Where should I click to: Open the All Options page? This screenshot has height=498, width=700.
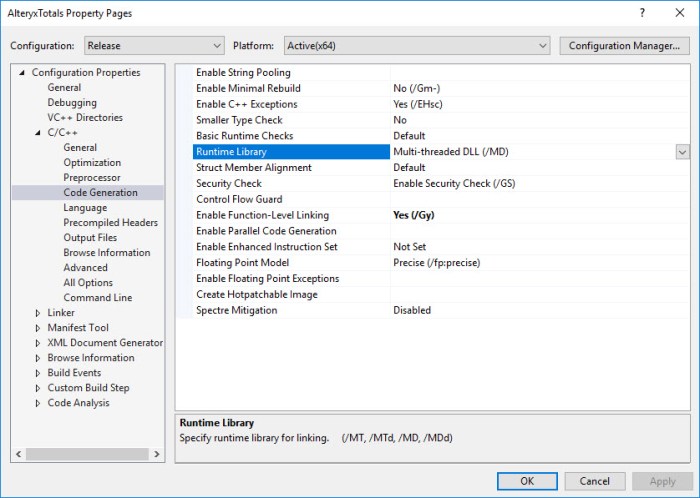88,282
